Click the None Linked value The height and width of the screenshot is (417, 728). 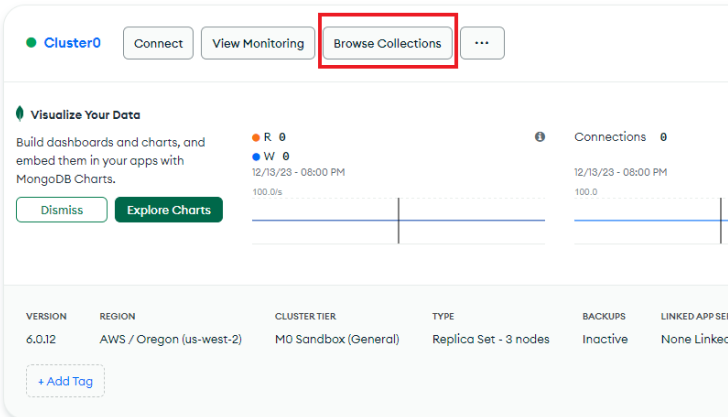(x=695, y=339)
